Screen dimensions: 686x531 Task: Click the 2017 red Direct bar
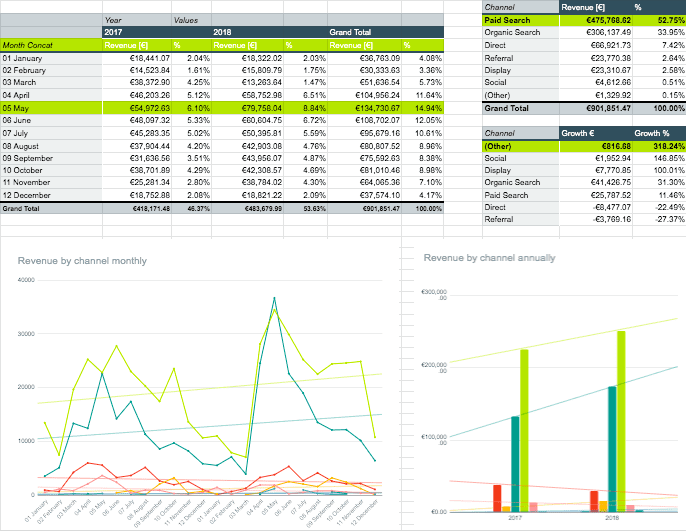tap(497, 498)
